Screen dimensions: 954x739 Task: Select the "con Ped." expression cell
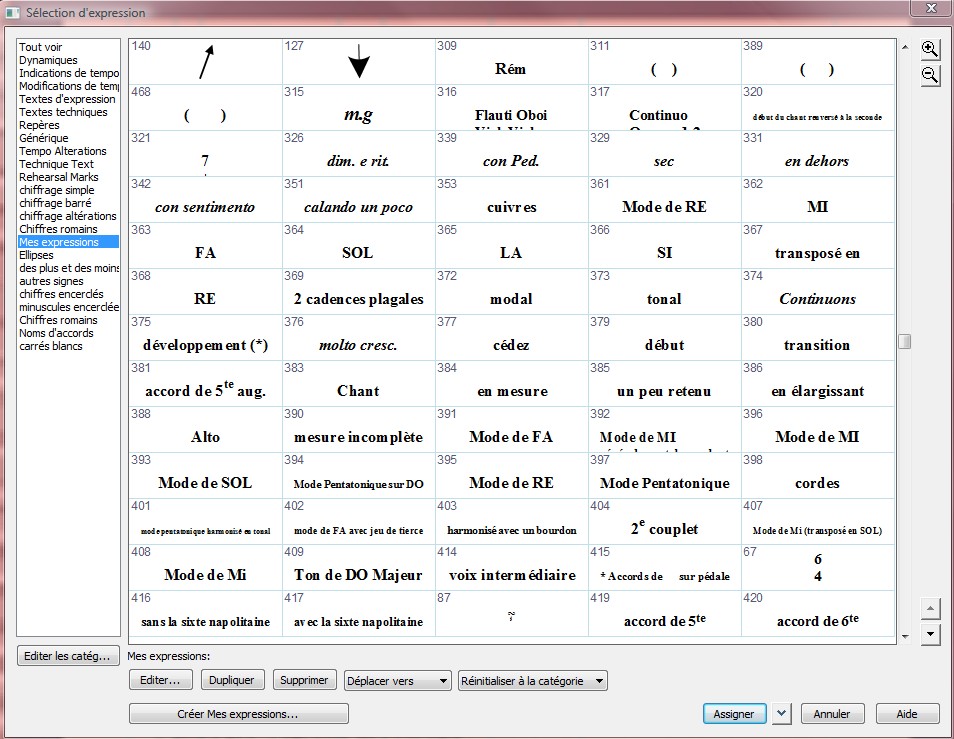click(x=511, y=154)
